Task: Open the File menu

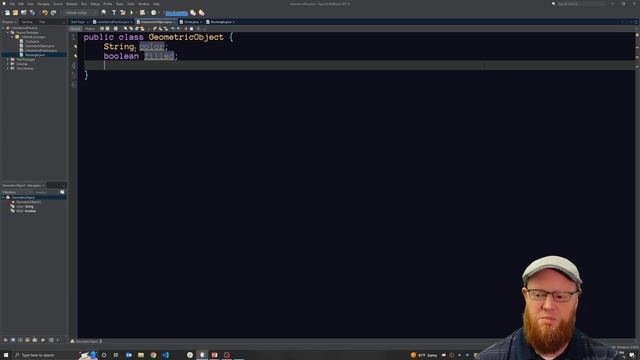Action: point(12,4)
